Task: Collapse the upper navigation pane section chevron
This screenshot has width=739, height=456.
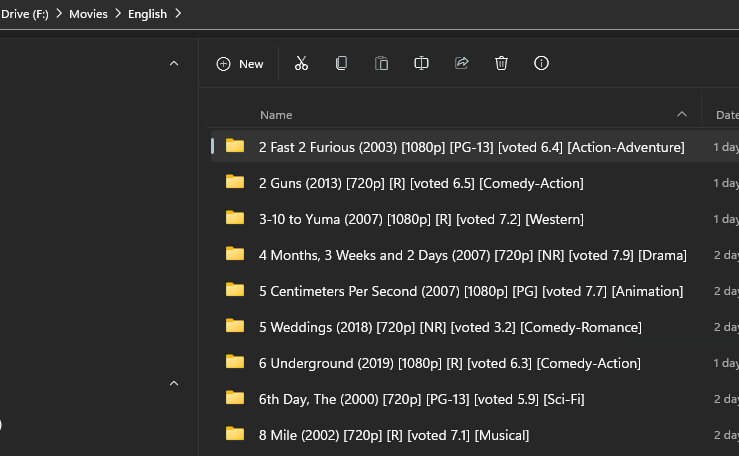Action: pos(173,63)
